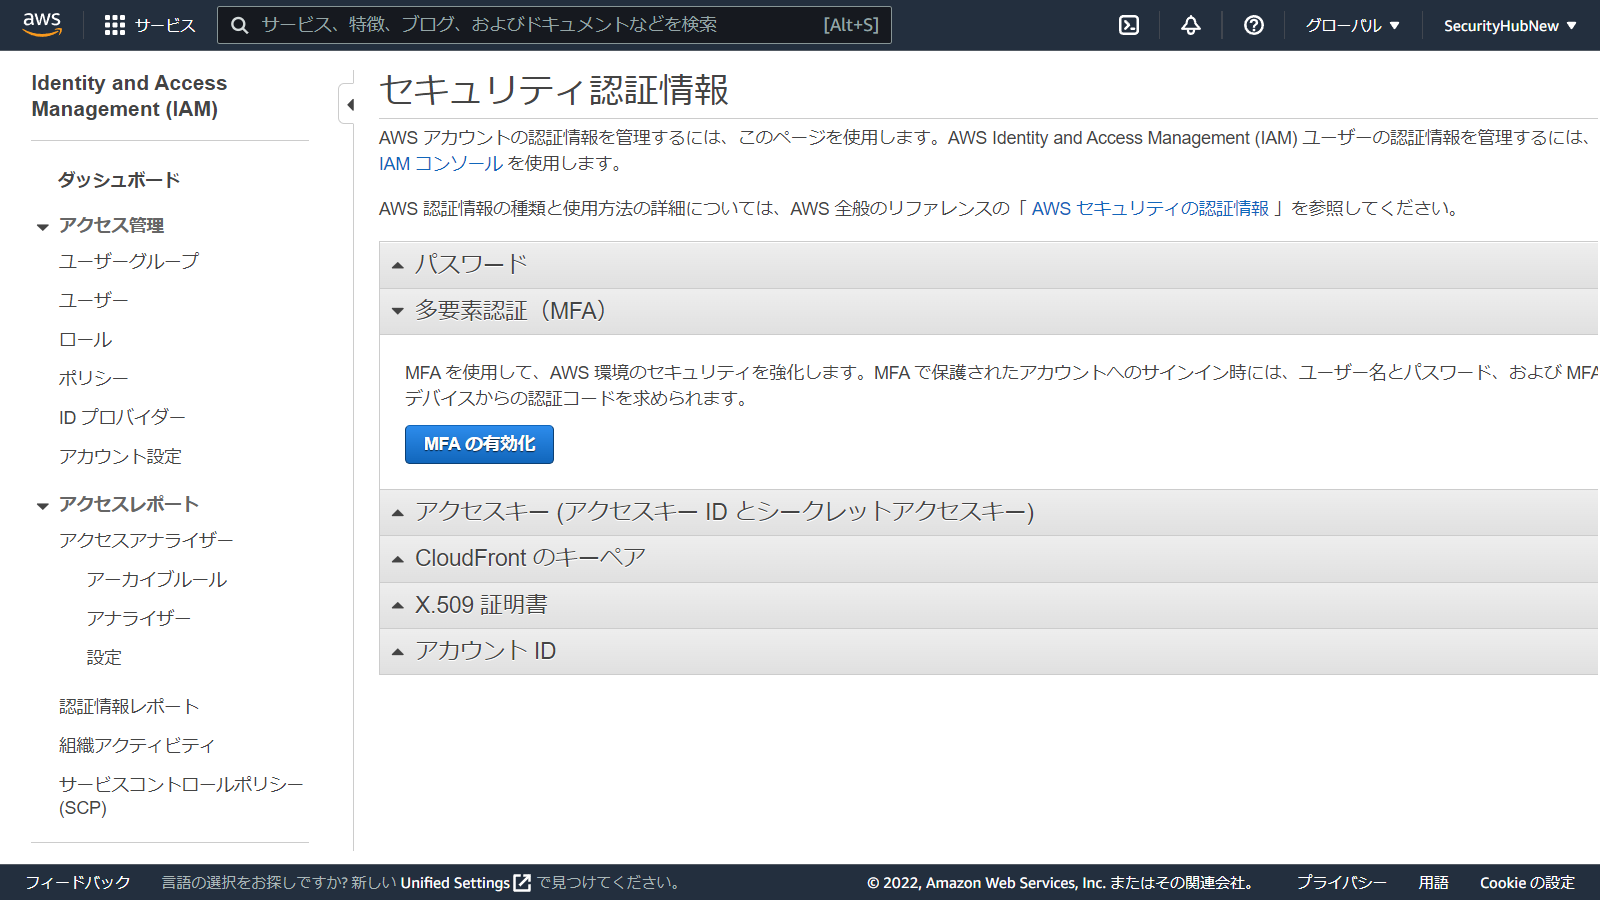Expand the アカウント ID section
This screenshot has width=1600, height=900.
[x=485, y=651]
